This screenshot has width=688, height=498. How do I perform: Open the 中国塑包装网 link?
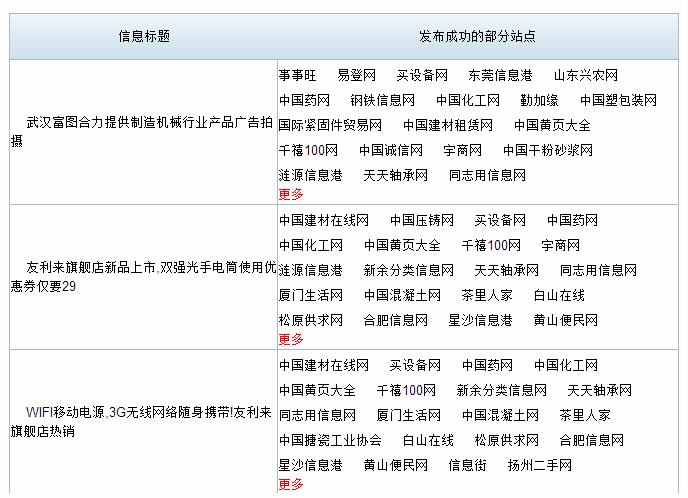tap(618, 100)
